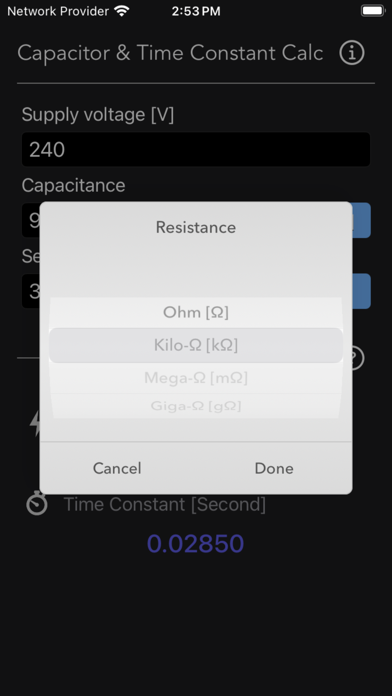Tap the series resistance value field
Viewport: 392px width, 696px height.
[31, 291]
